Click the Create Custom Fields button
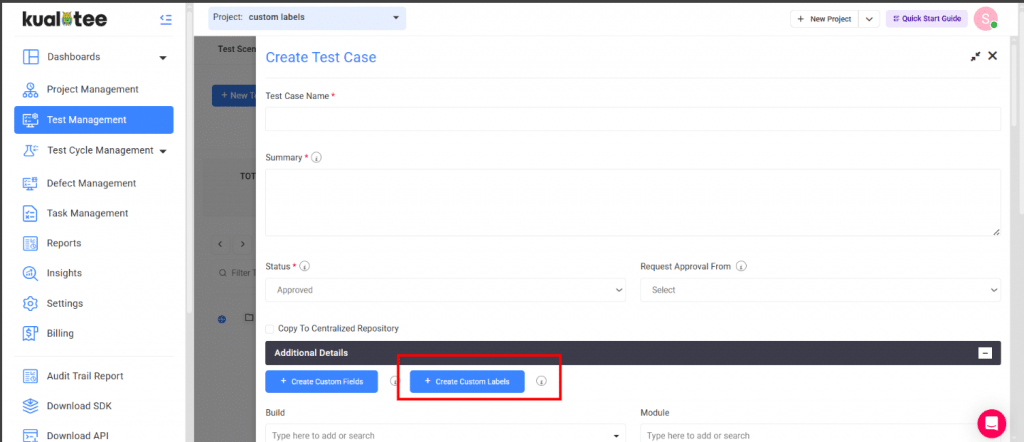Image resolution: width=1024 pixels, height=442 pixels. tap(321, 381)
